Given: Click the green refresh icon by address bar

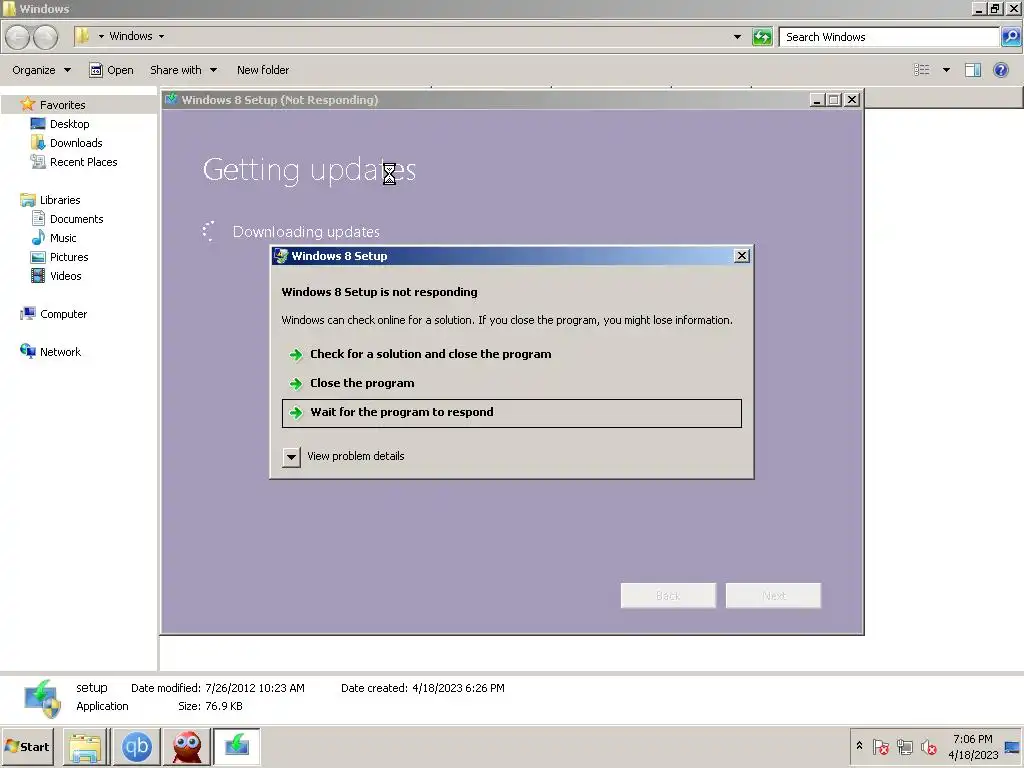Looking at the screenshot, I should 762,37.
